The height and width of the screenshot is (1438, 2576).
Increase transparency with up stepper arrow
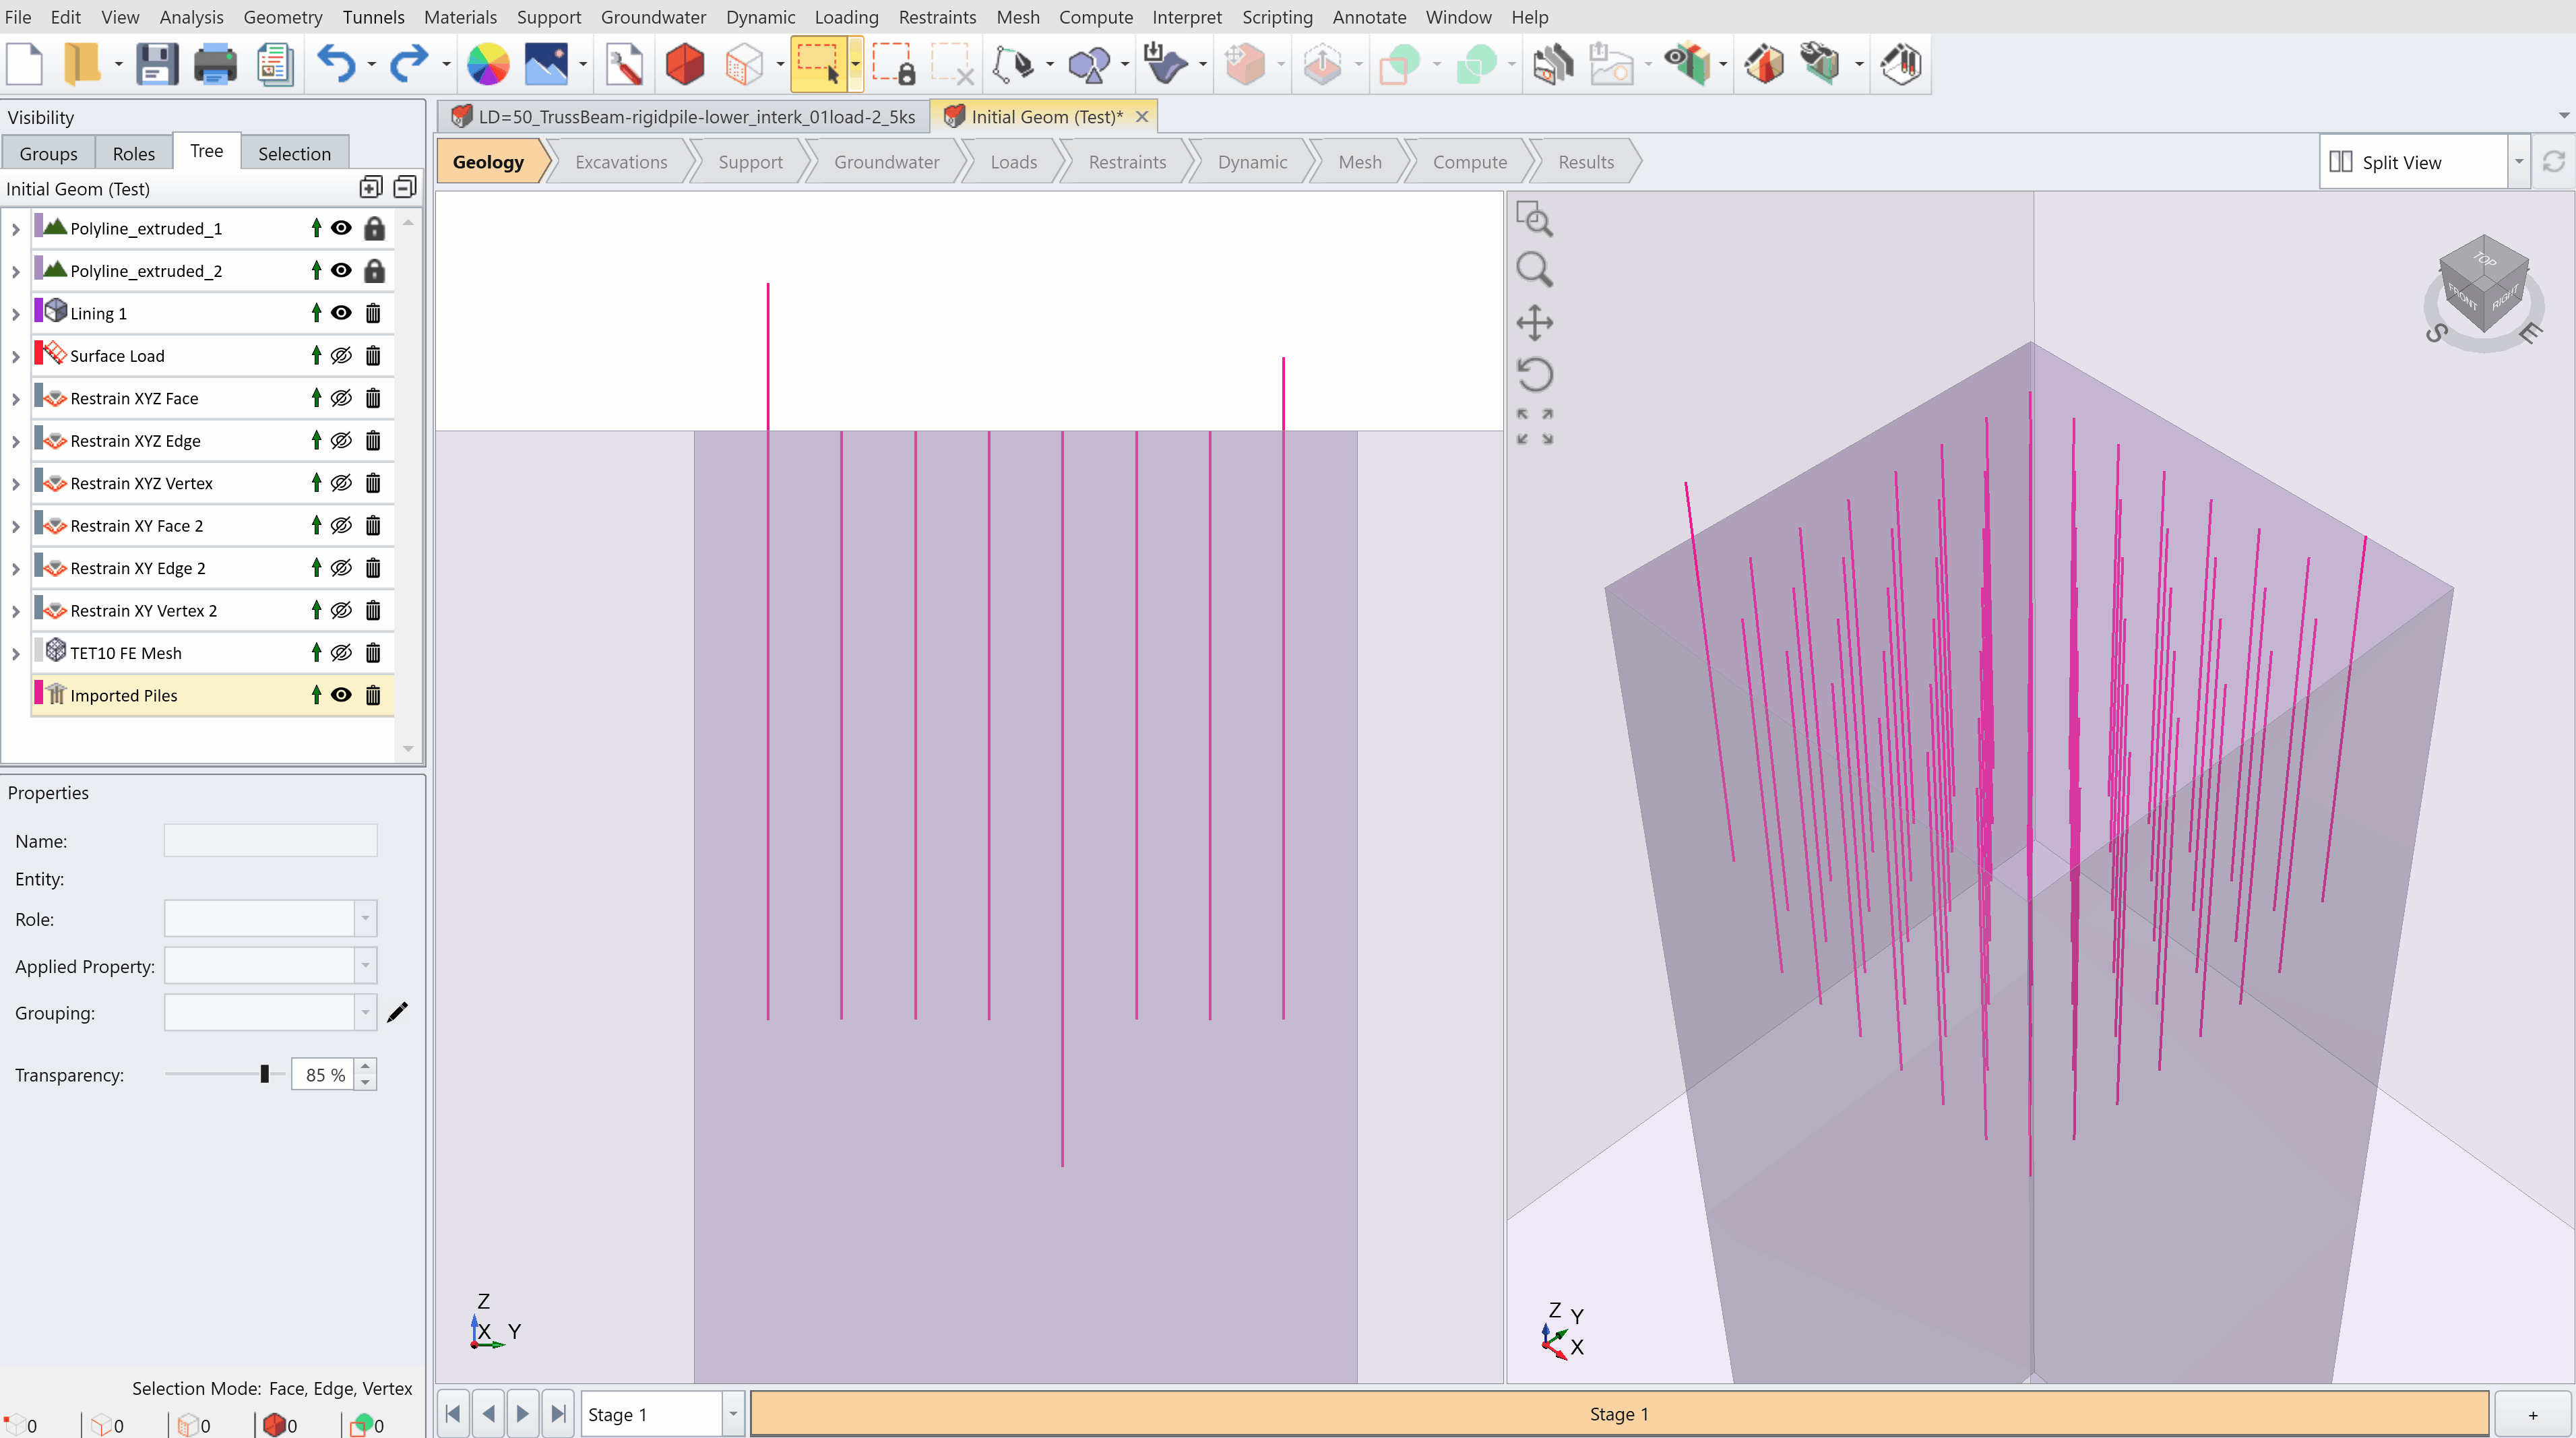tap(366, 1066)
